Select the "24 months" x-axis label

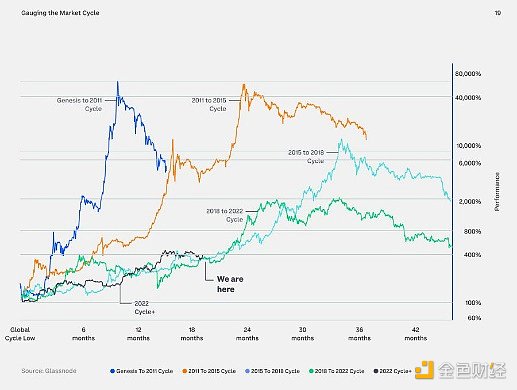[247, 334]
